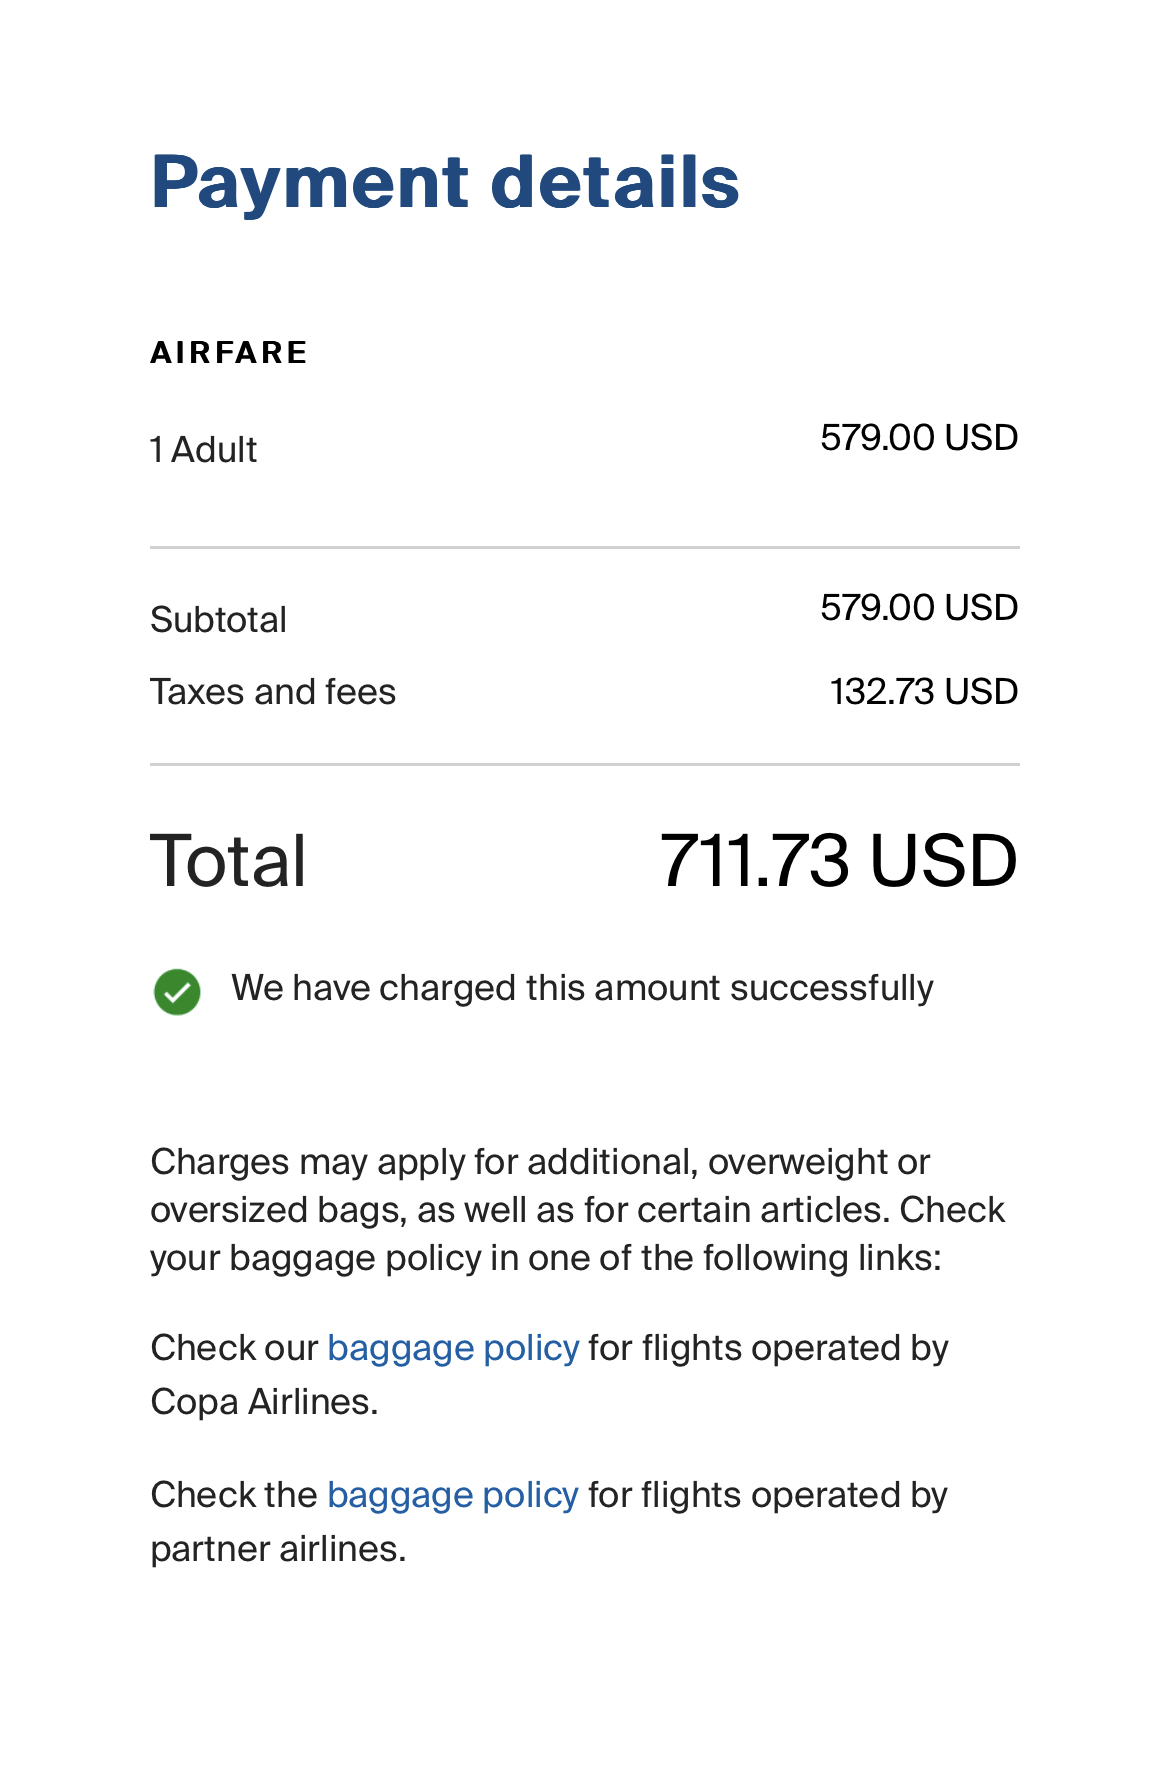The image size is (1170, 1792).
Task: Select the taxes amount 132.73 USD
Action: click(924, 692)
